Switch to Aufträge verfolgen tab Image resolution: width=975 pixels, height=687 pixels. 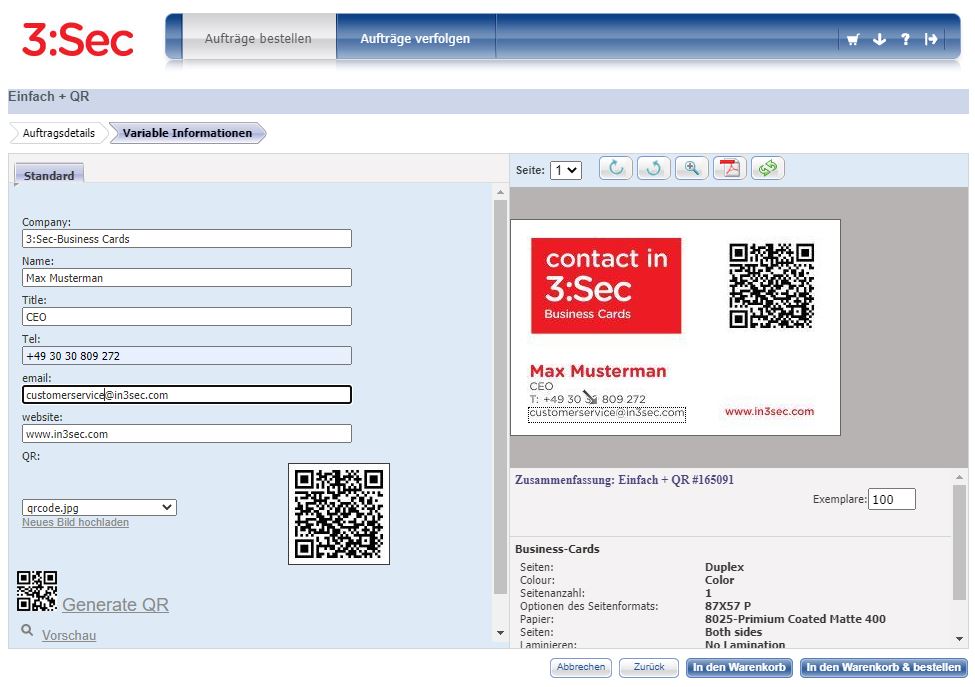pyautogui.click(x=415, y=39)
